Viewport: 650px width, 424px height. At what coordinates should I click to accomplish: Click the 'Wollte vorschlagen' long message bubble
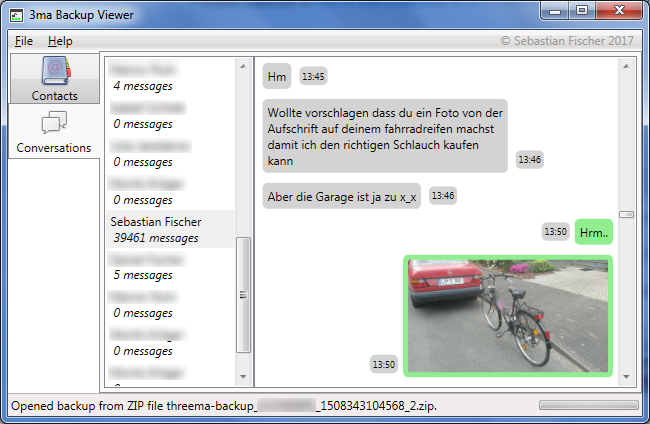pos(385,136)
